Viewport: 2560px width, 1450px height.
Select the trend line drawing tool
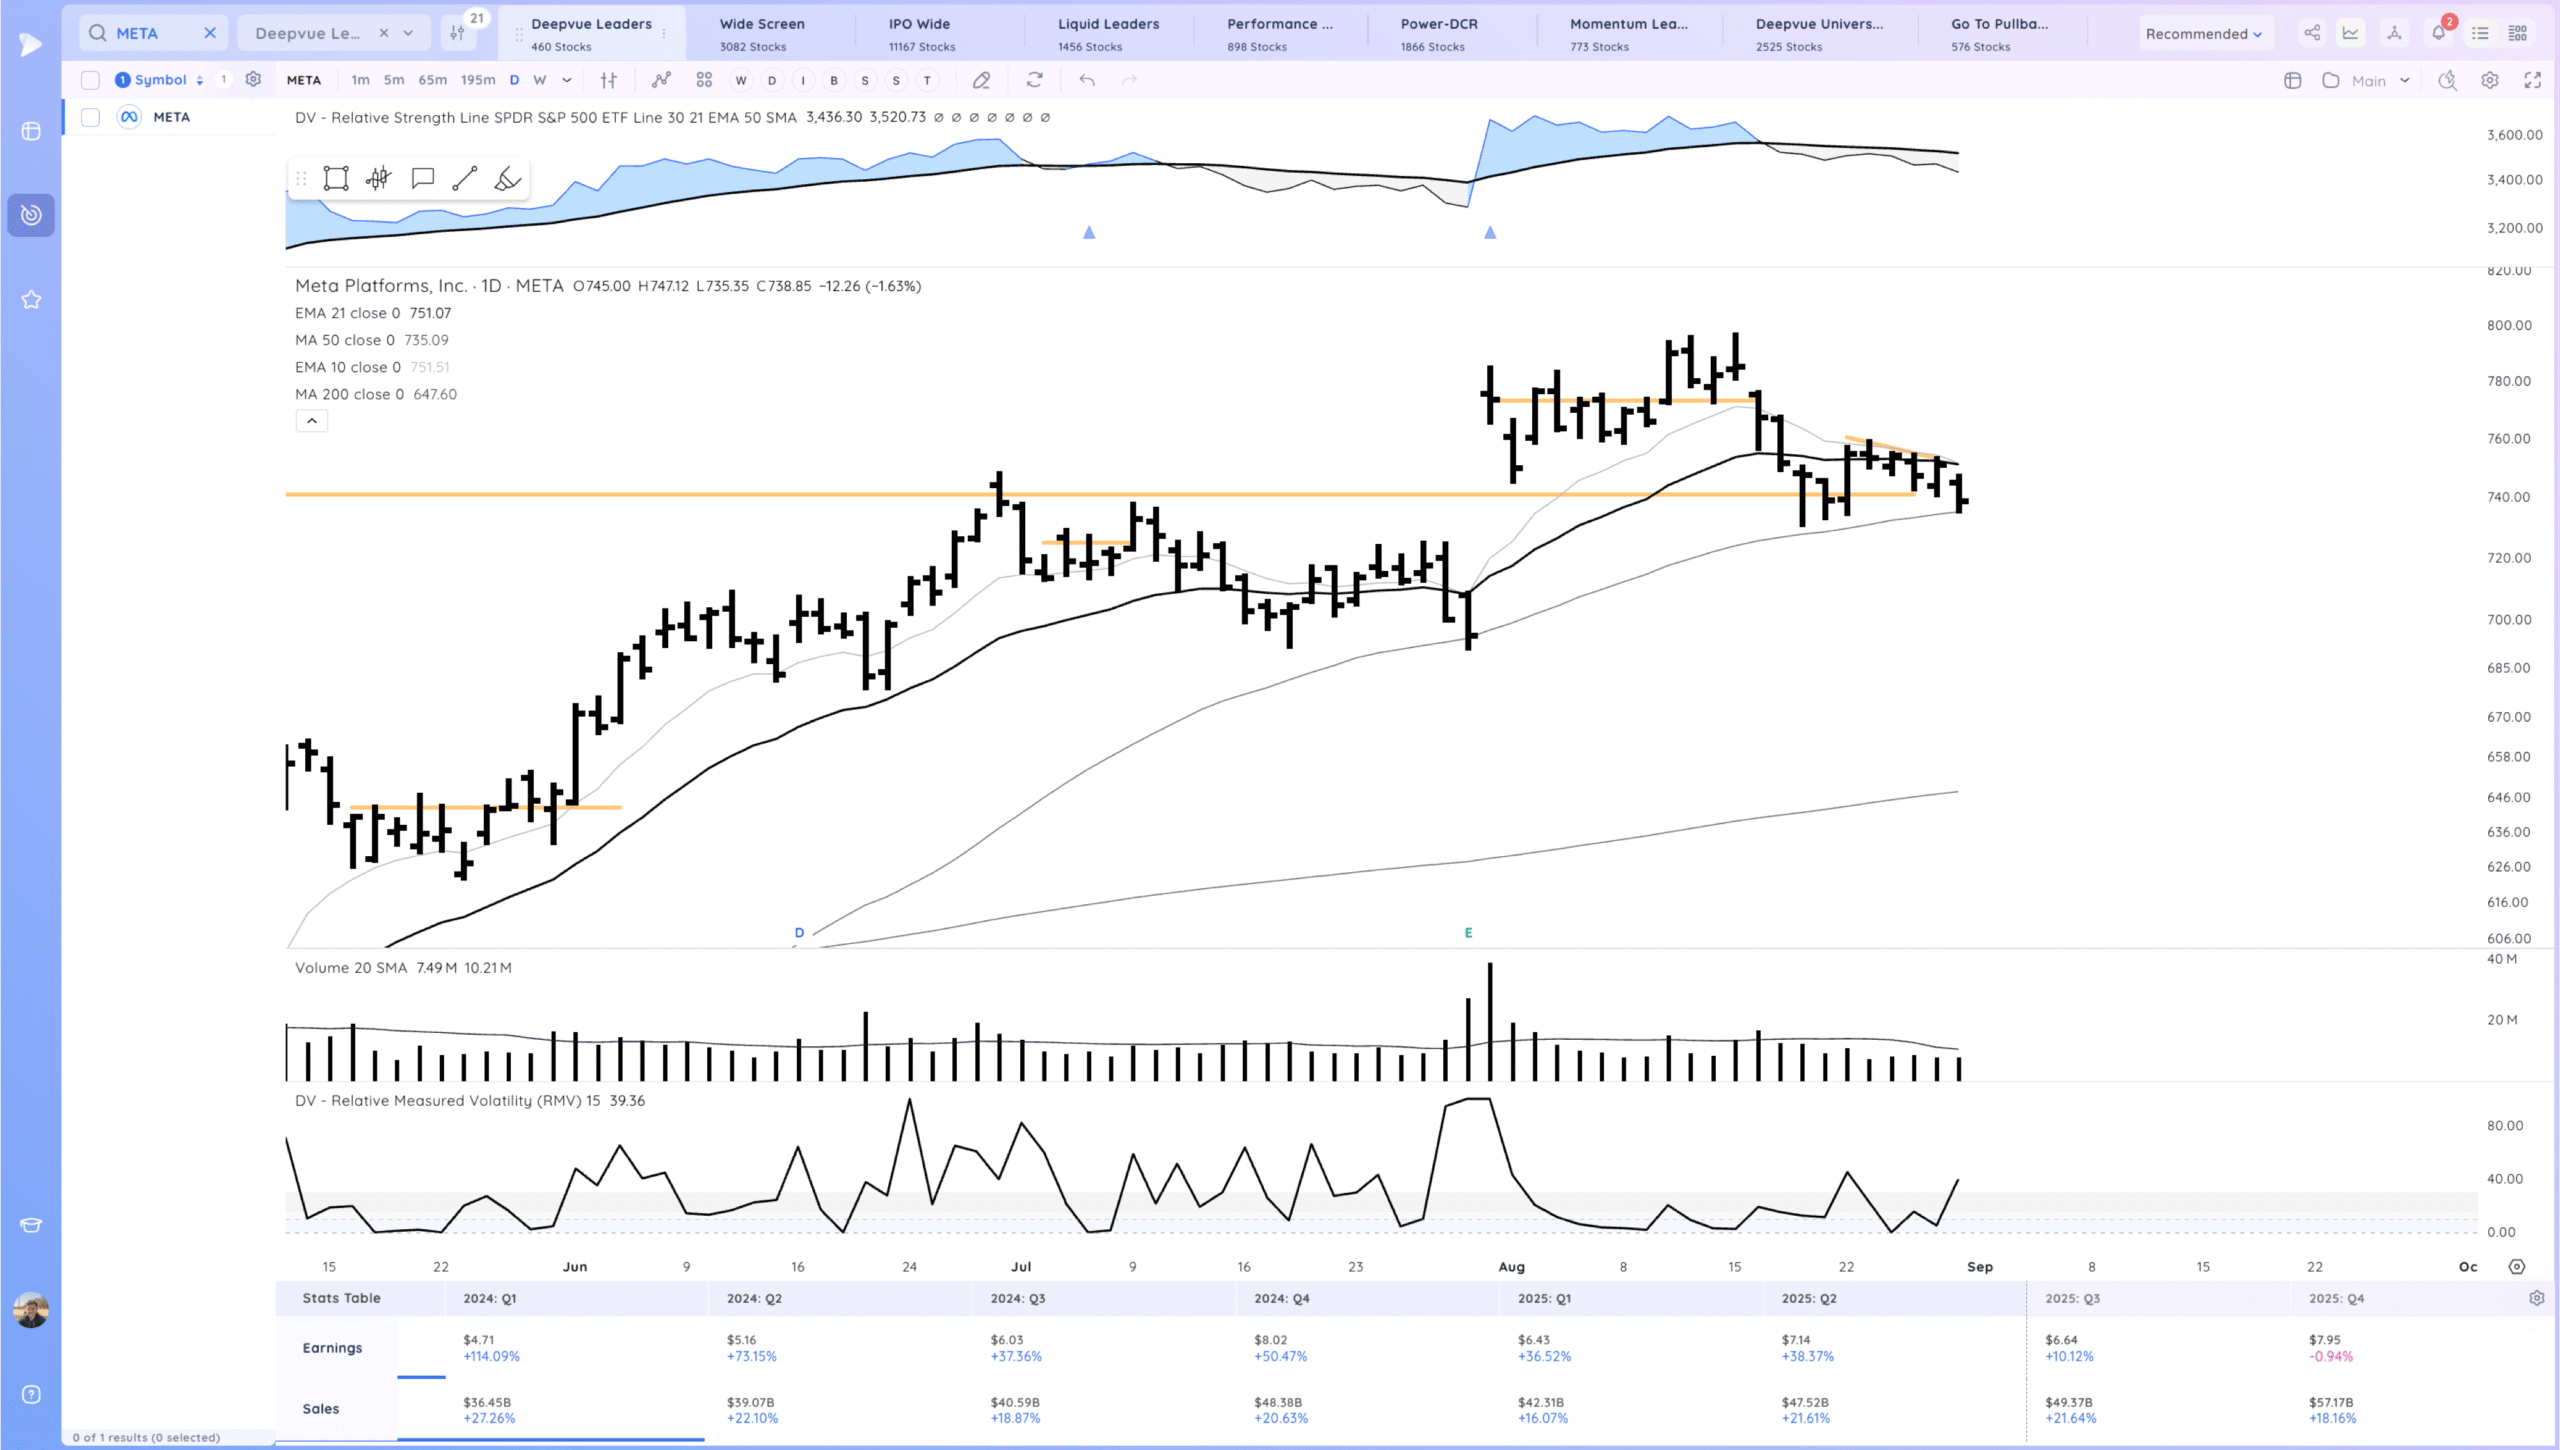[465, 179]
